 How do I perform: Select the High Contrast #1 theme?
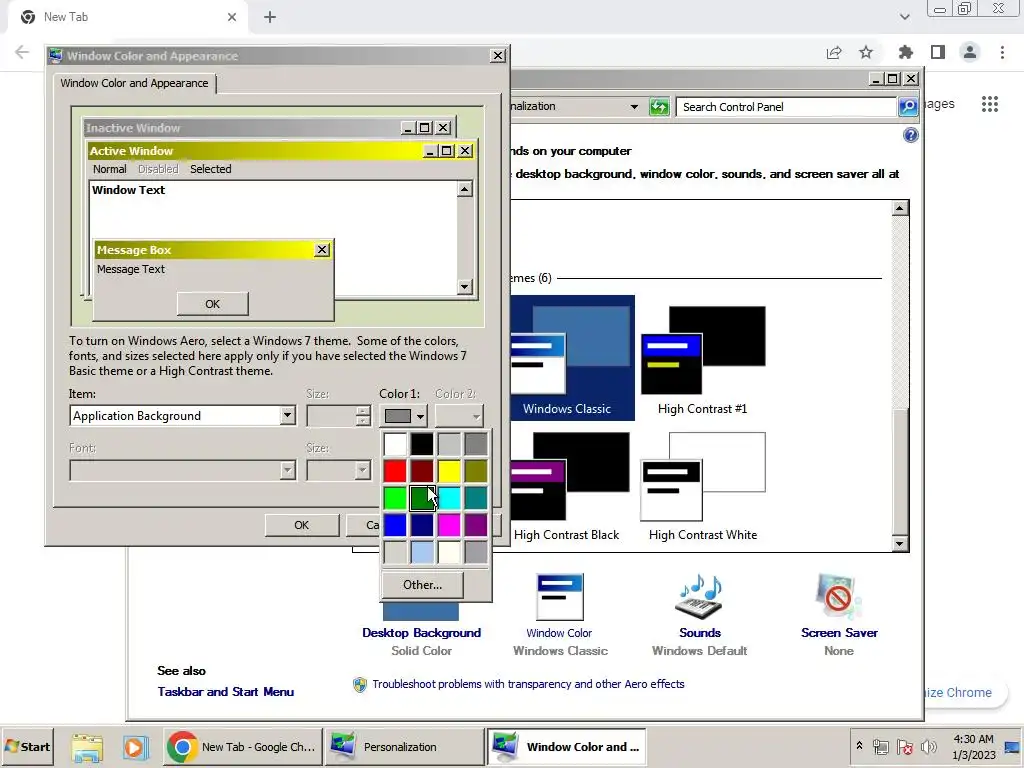703,360
